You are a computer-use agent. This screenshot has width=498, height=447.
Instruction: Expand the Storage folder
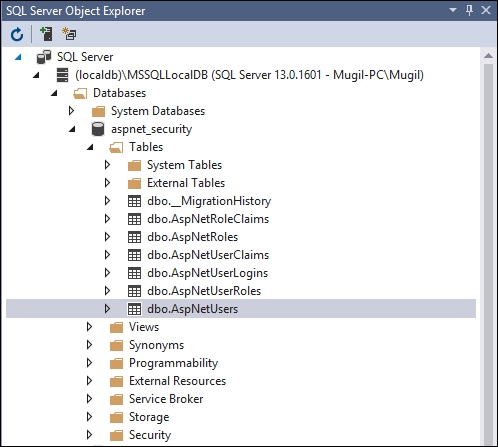click(x=89, y=417)
